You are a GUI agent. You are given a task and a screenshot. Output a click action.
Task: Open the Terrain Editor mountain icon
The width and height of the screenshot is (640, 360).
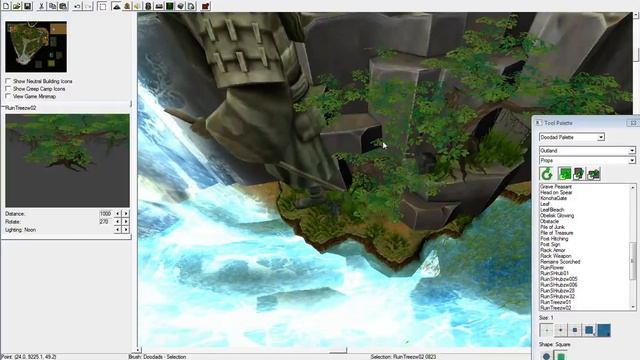116,6
